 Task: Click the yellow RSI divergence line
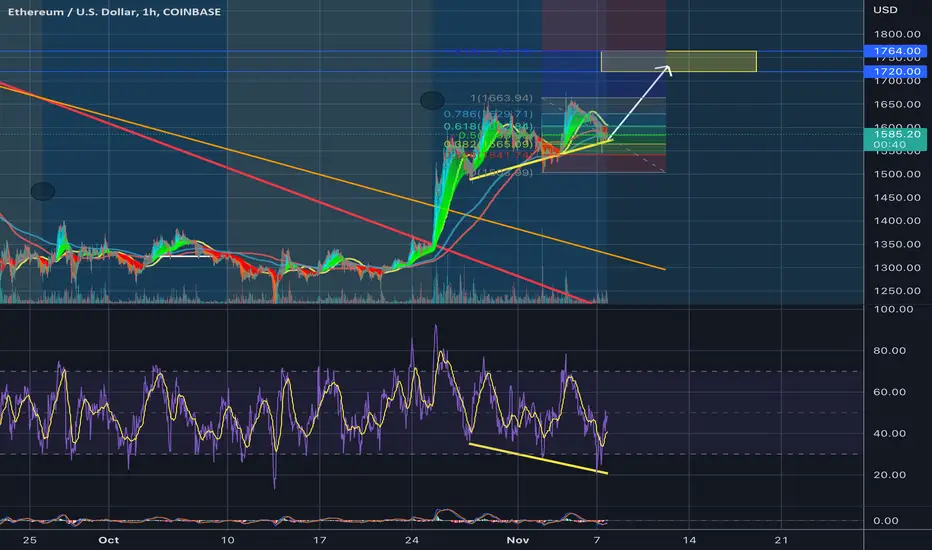pyautogui.click(x=538, y=458)
